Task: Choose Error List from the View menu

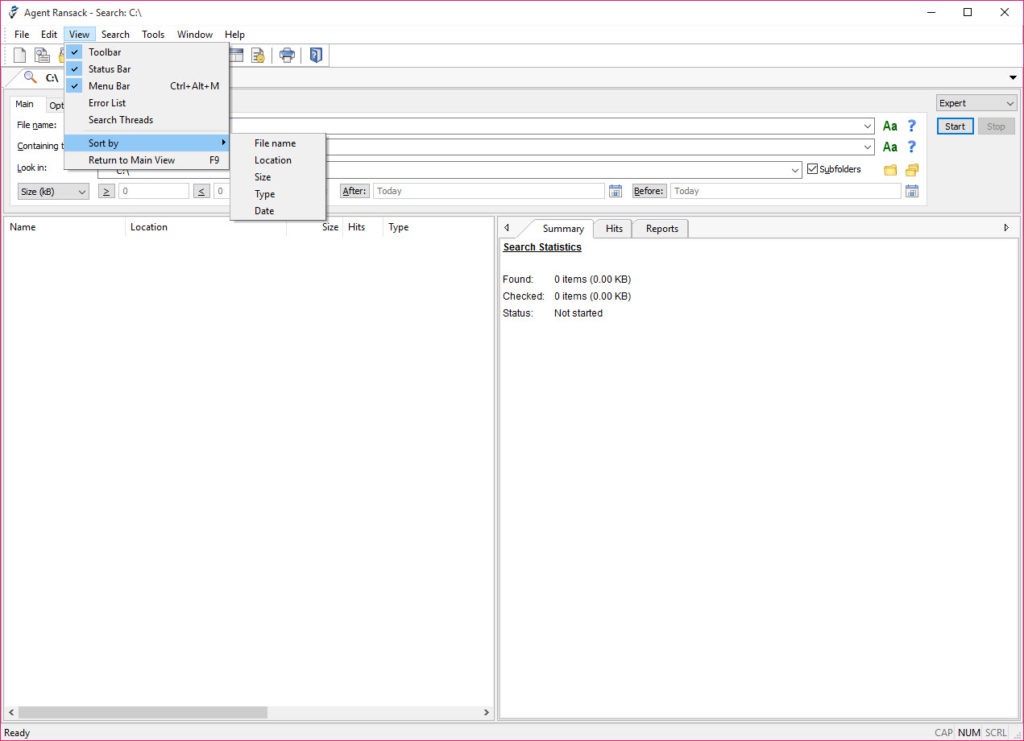Action: coord(147,103)
